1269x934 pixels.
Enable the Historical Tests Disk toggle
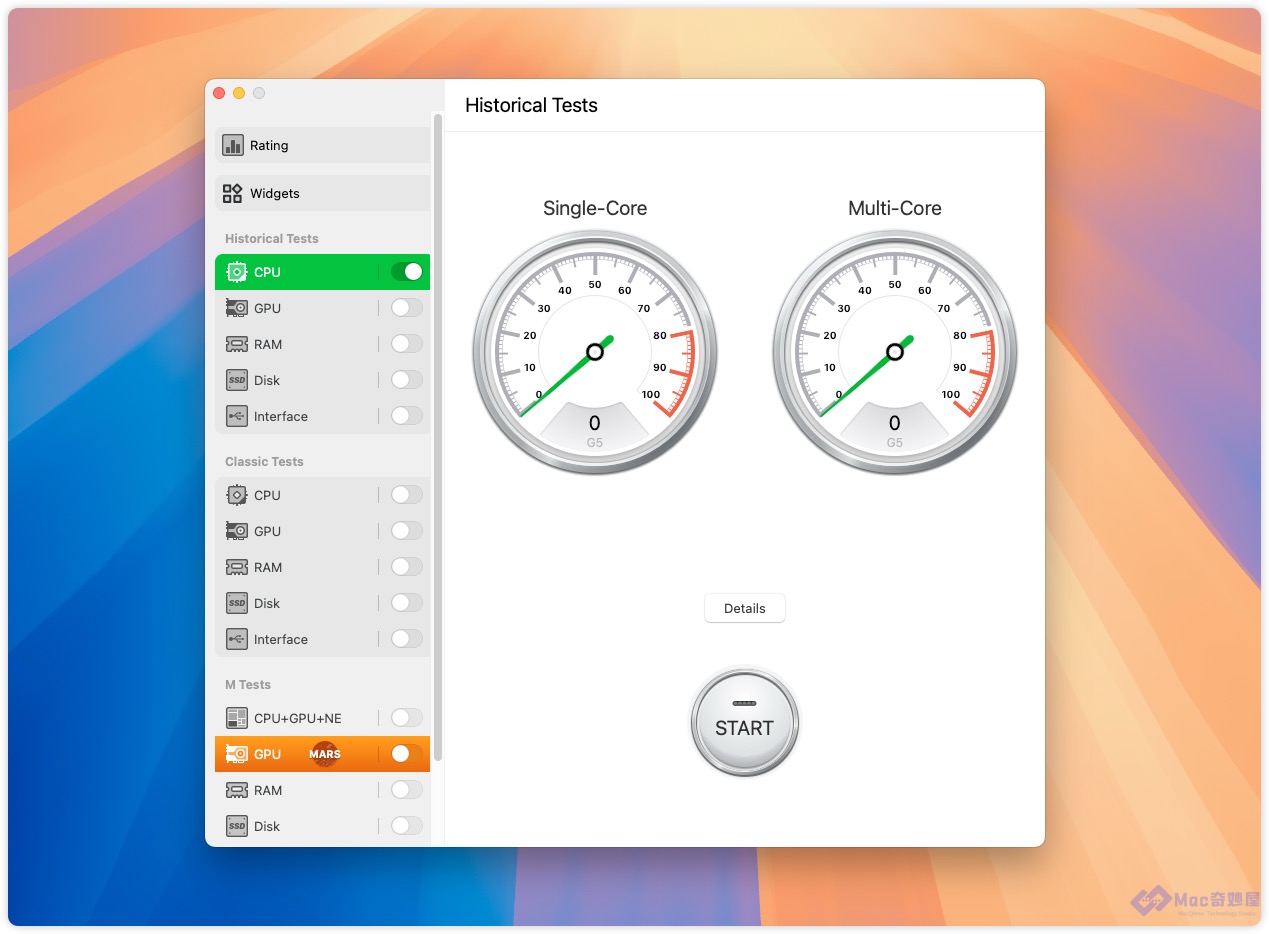pos(407,380)
